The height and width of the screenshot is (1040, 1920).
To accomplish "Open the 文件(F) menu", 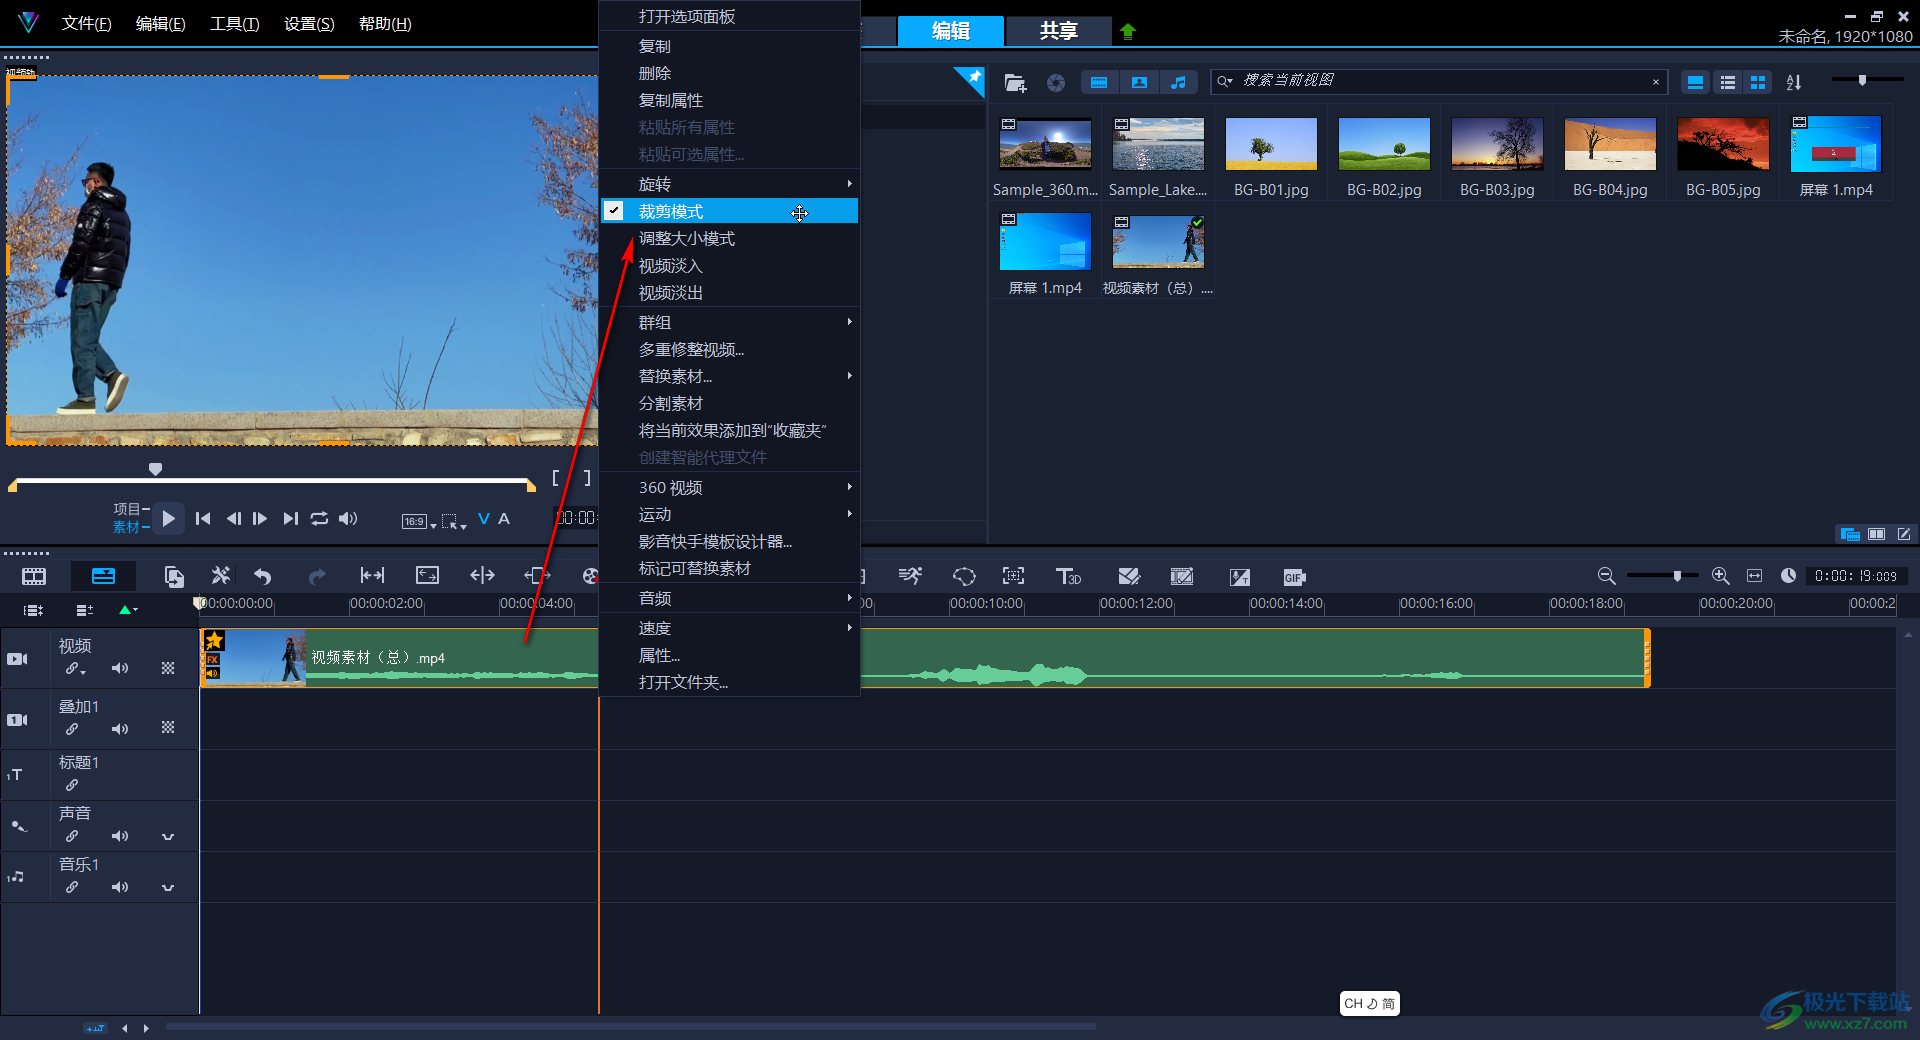I will [x=86, y=23].
